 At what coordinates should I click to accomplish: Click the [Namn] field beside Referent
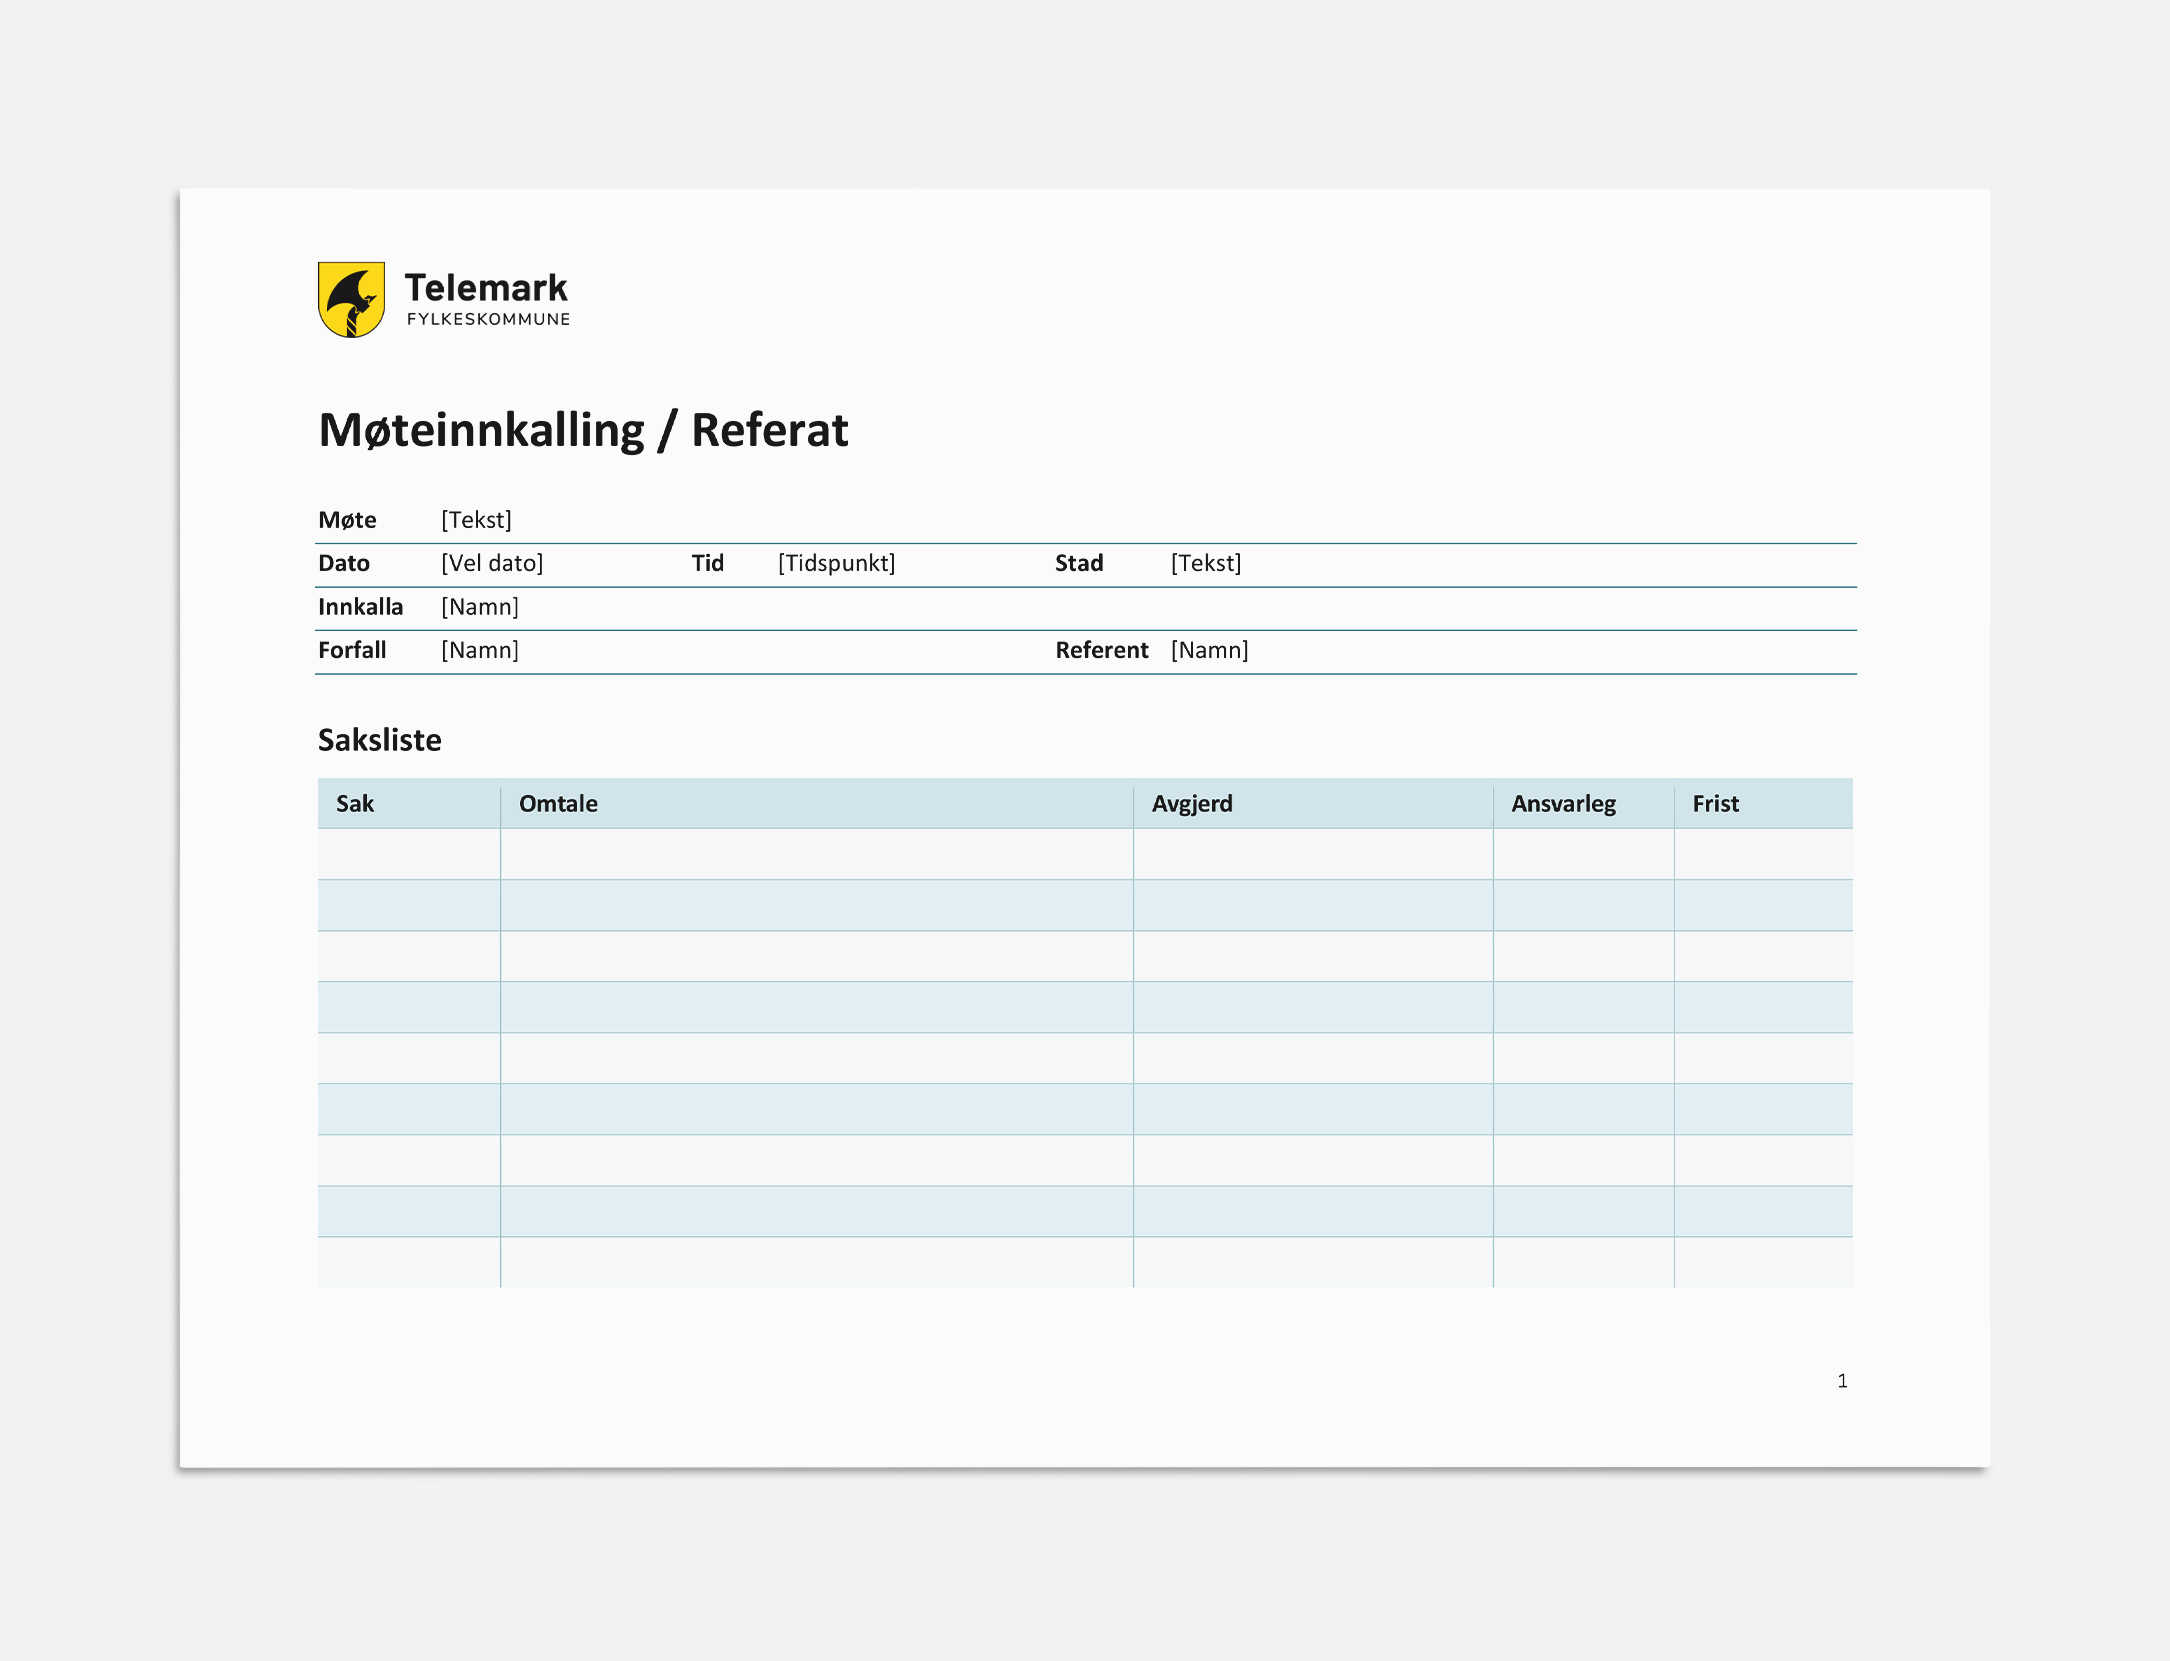tap(1209, 650)
